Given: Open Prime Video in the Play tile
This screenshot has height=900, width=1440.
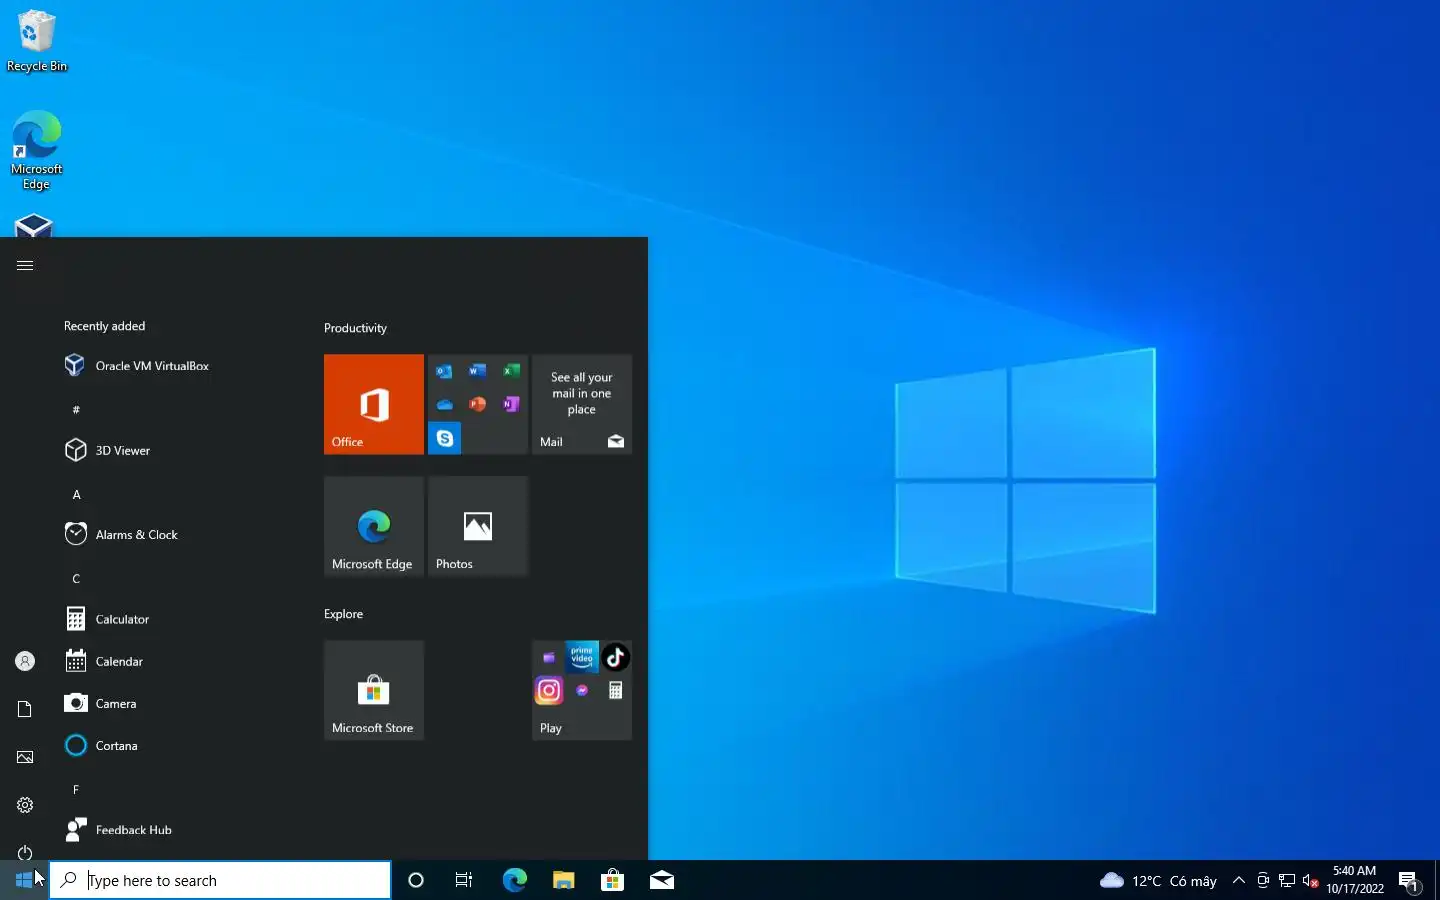Looking at the screenshot, I should (x=582, y=657).
